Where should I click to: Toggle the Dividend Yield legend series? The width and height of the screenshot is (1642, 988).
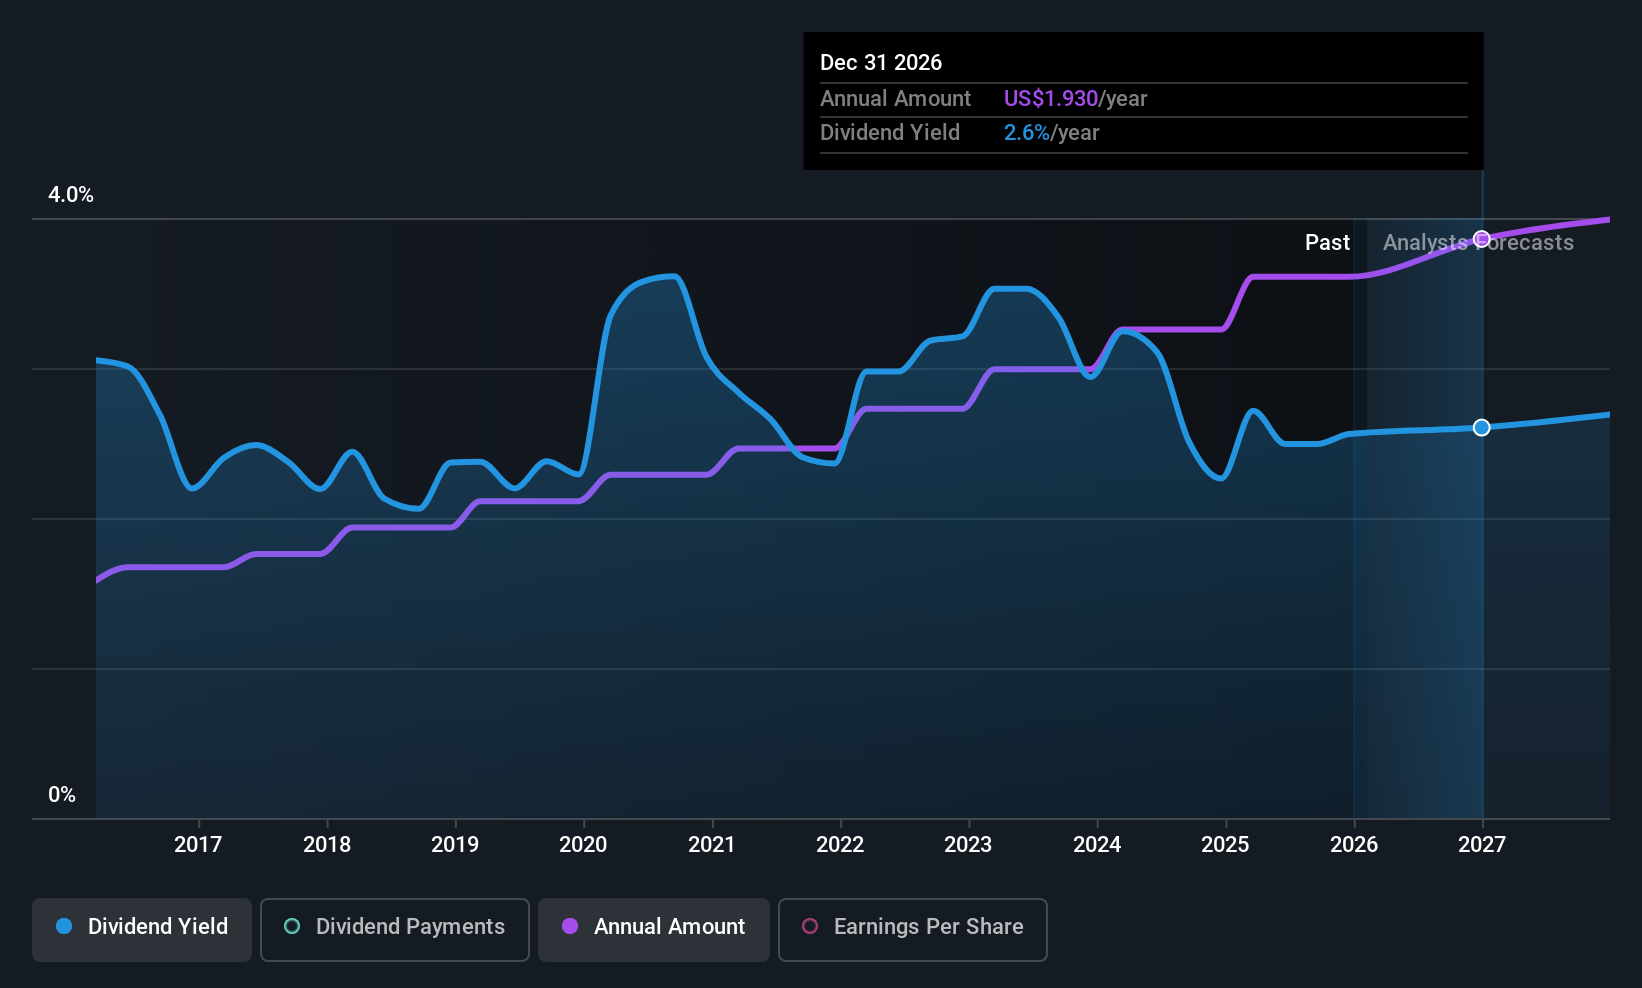(x=142, y=930)
